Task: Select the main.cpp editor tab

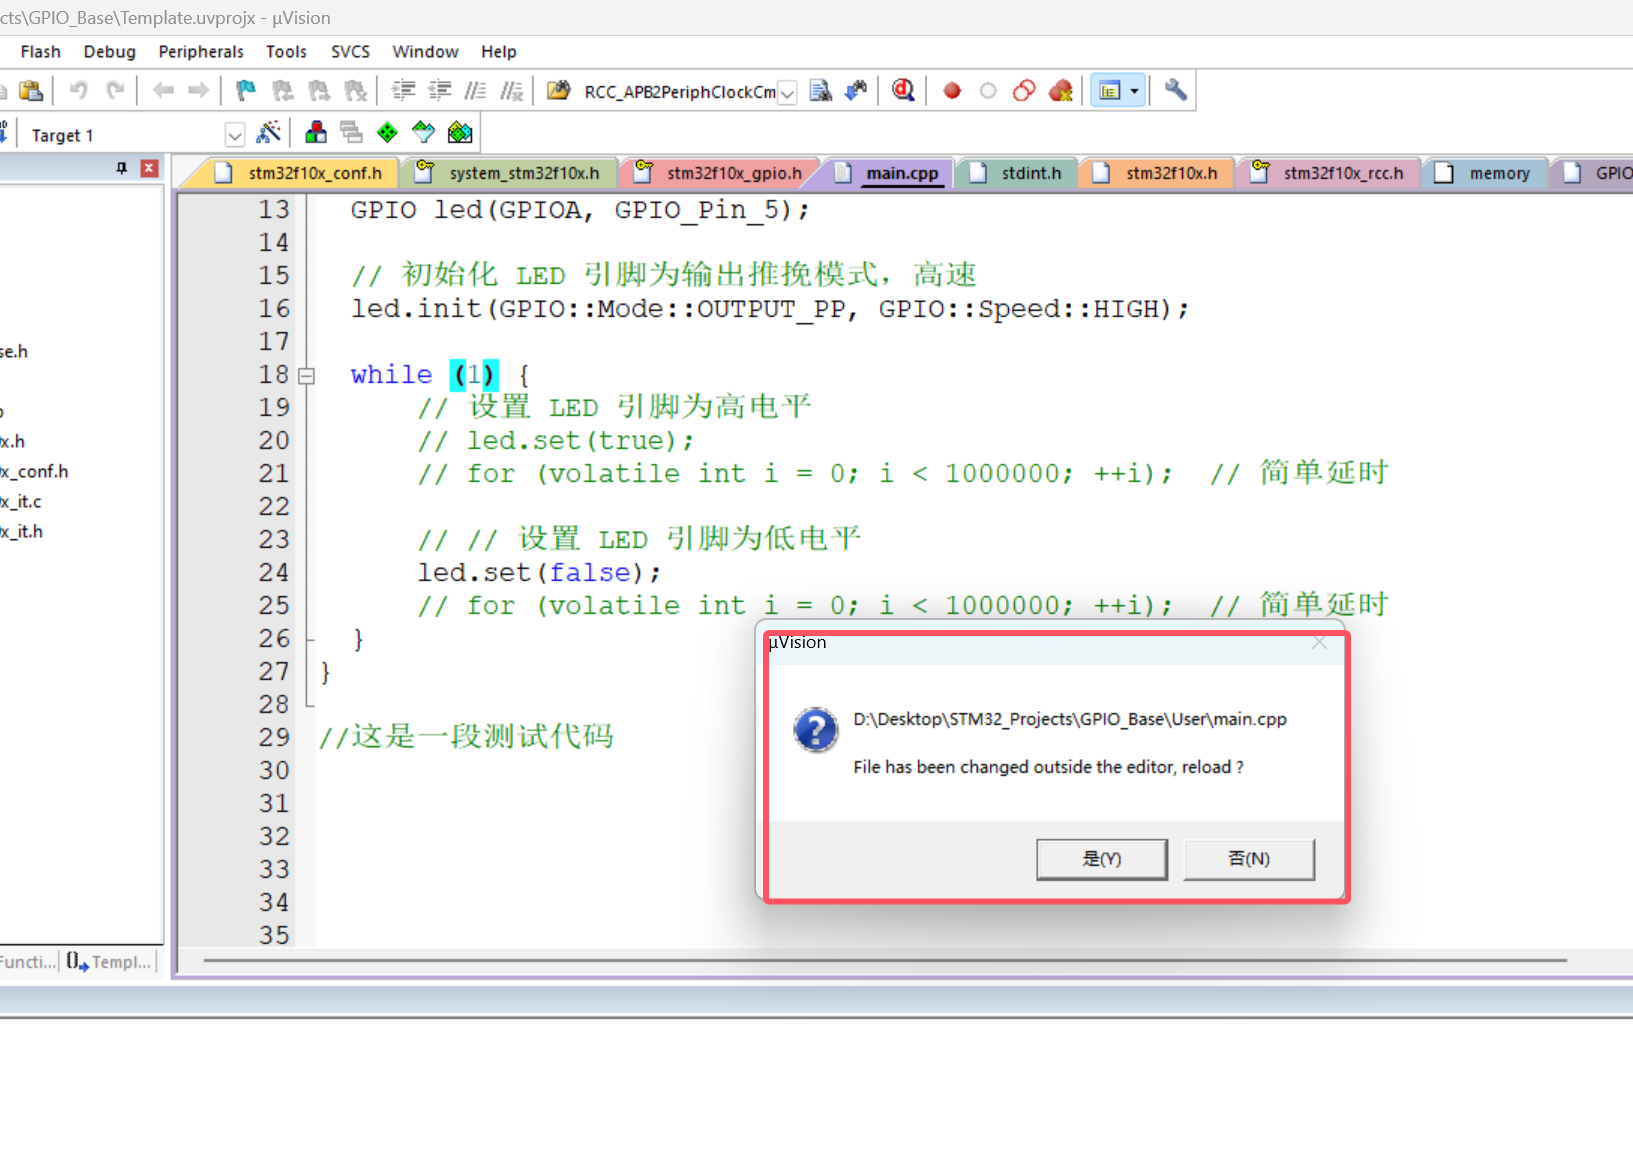Action: click(889, 173)
